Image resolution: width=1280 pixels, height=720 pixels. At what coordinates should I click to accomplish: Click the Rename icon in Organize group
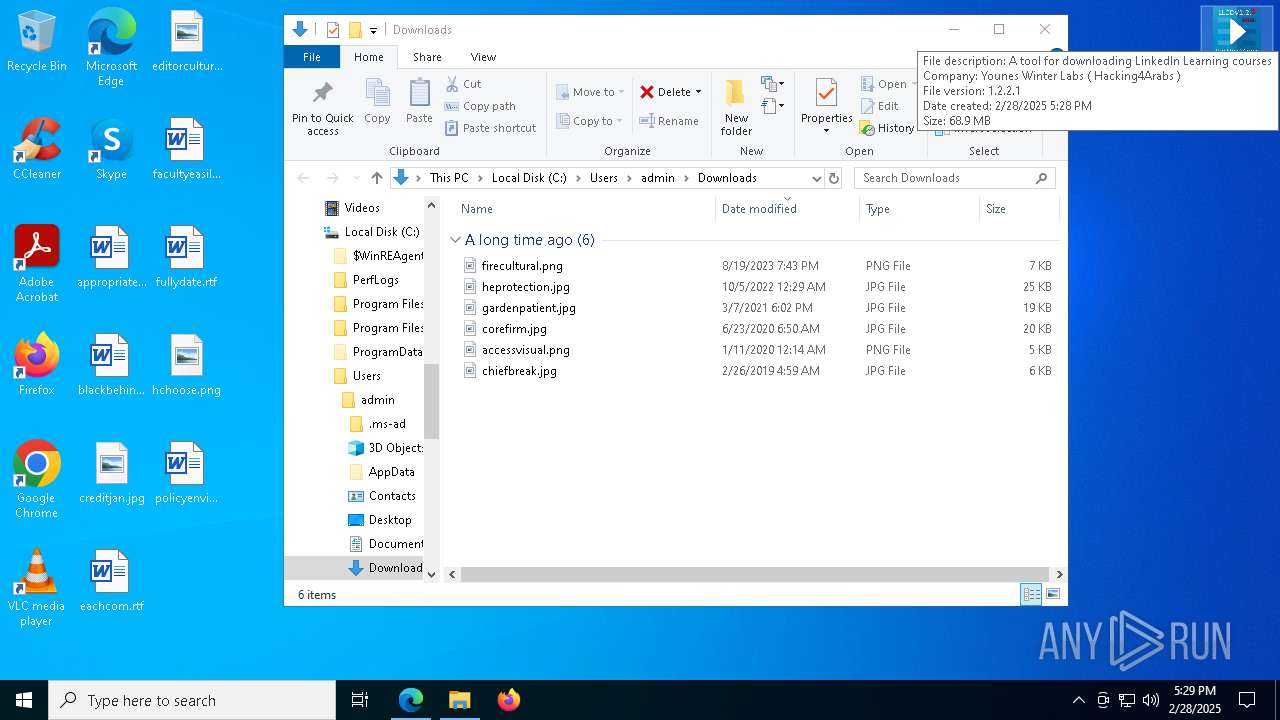click(x=647, y=121)
